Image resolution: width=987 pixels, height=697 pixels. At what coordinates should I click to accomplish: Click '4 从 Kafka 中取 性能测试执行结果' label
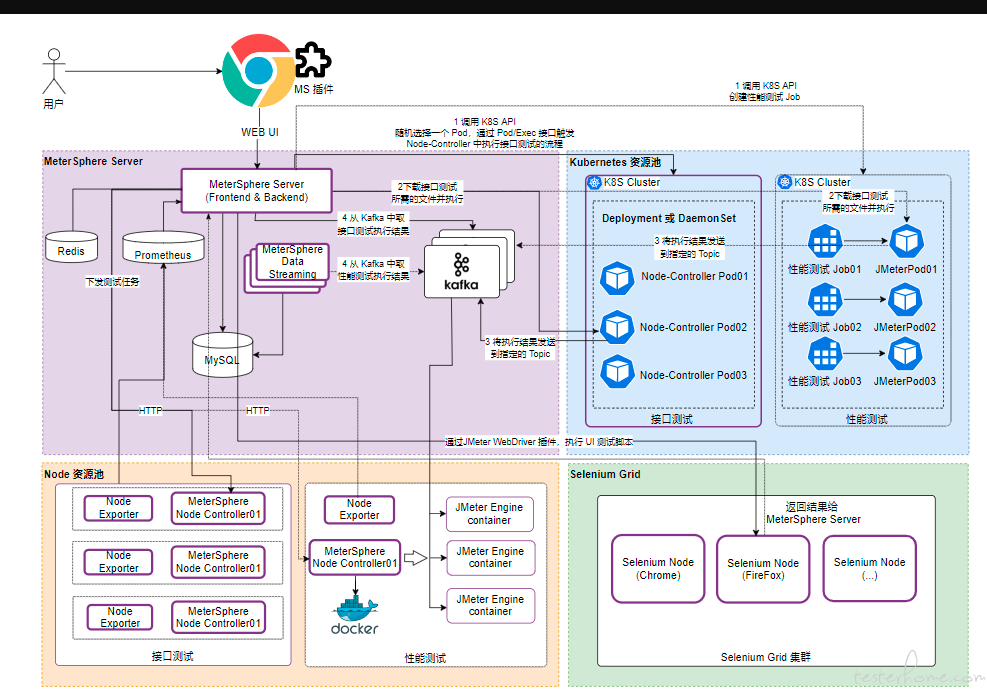click(x=373, y=269)
